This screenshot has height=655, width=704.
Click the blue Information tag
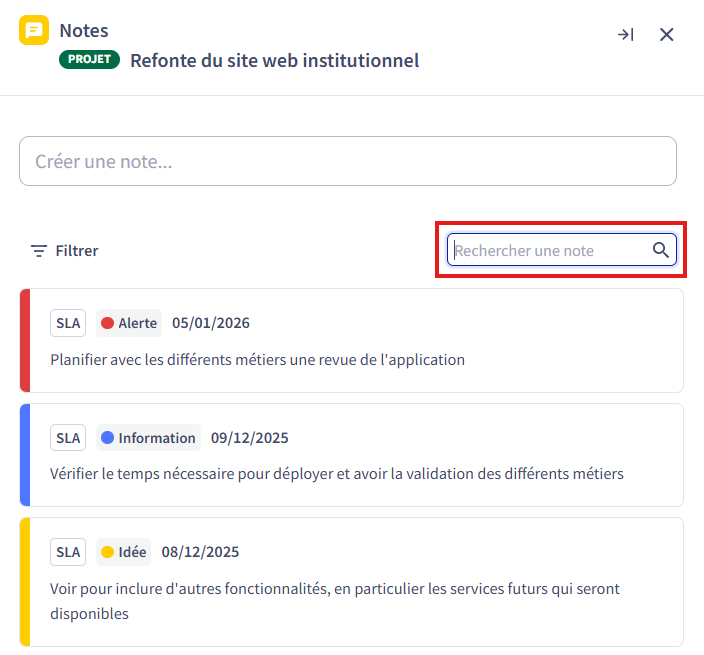(x=148, y=438)
